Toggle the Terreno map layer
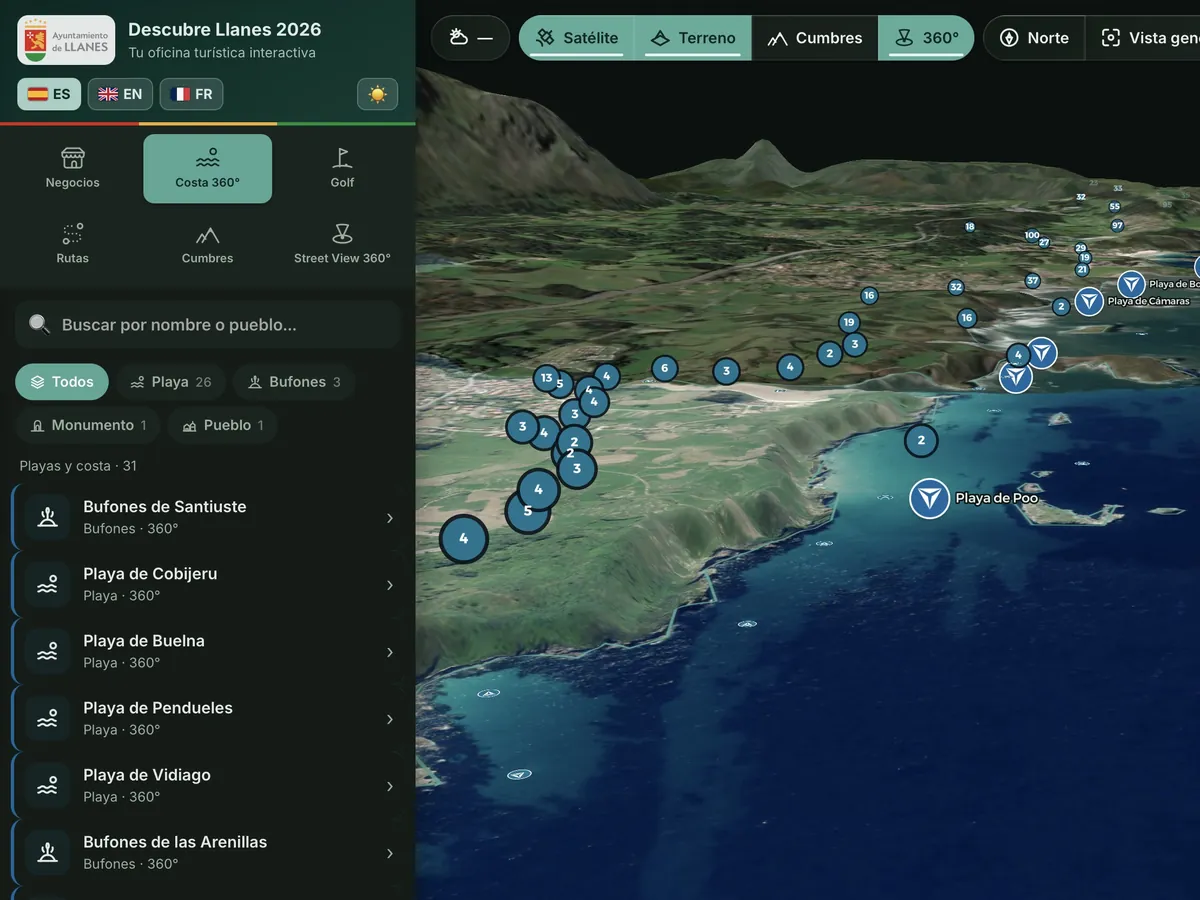The width and height of the screenshot is (1200, 900). coord(693,38)
